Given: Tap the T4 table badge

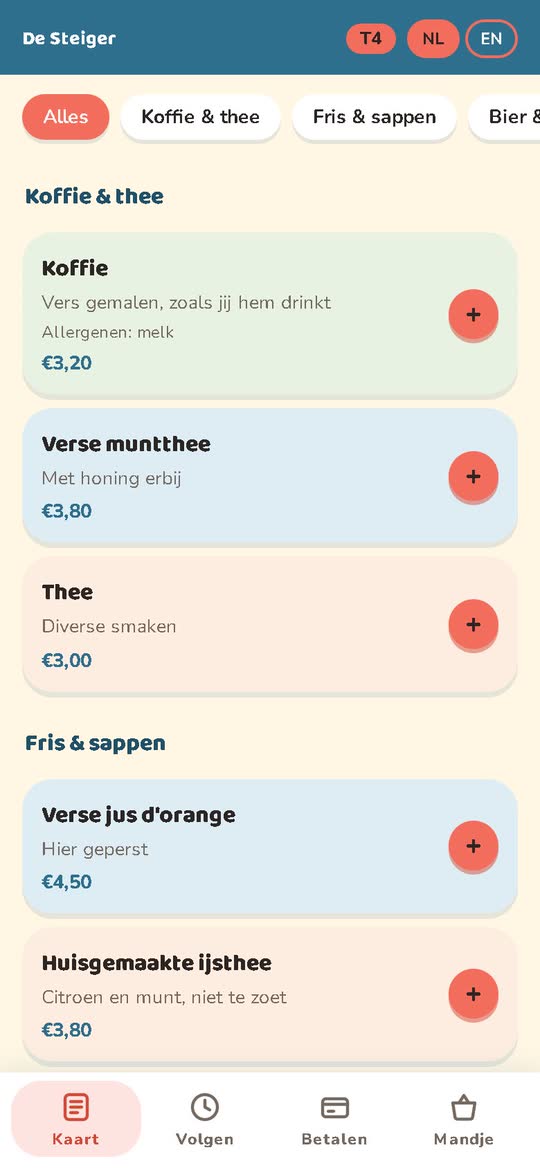Looking at the screenshot, I should [x=371, y=39].
